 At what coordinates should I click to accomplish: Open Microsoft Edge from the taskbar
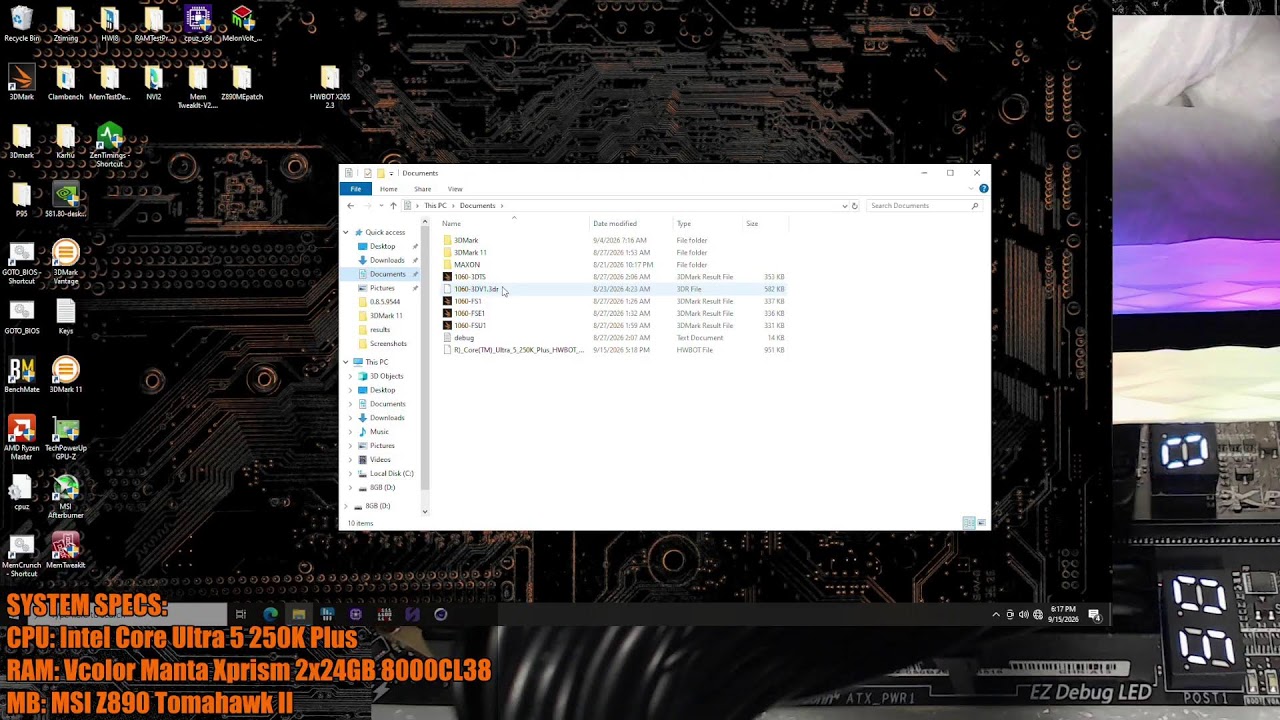tap(270, 614)
